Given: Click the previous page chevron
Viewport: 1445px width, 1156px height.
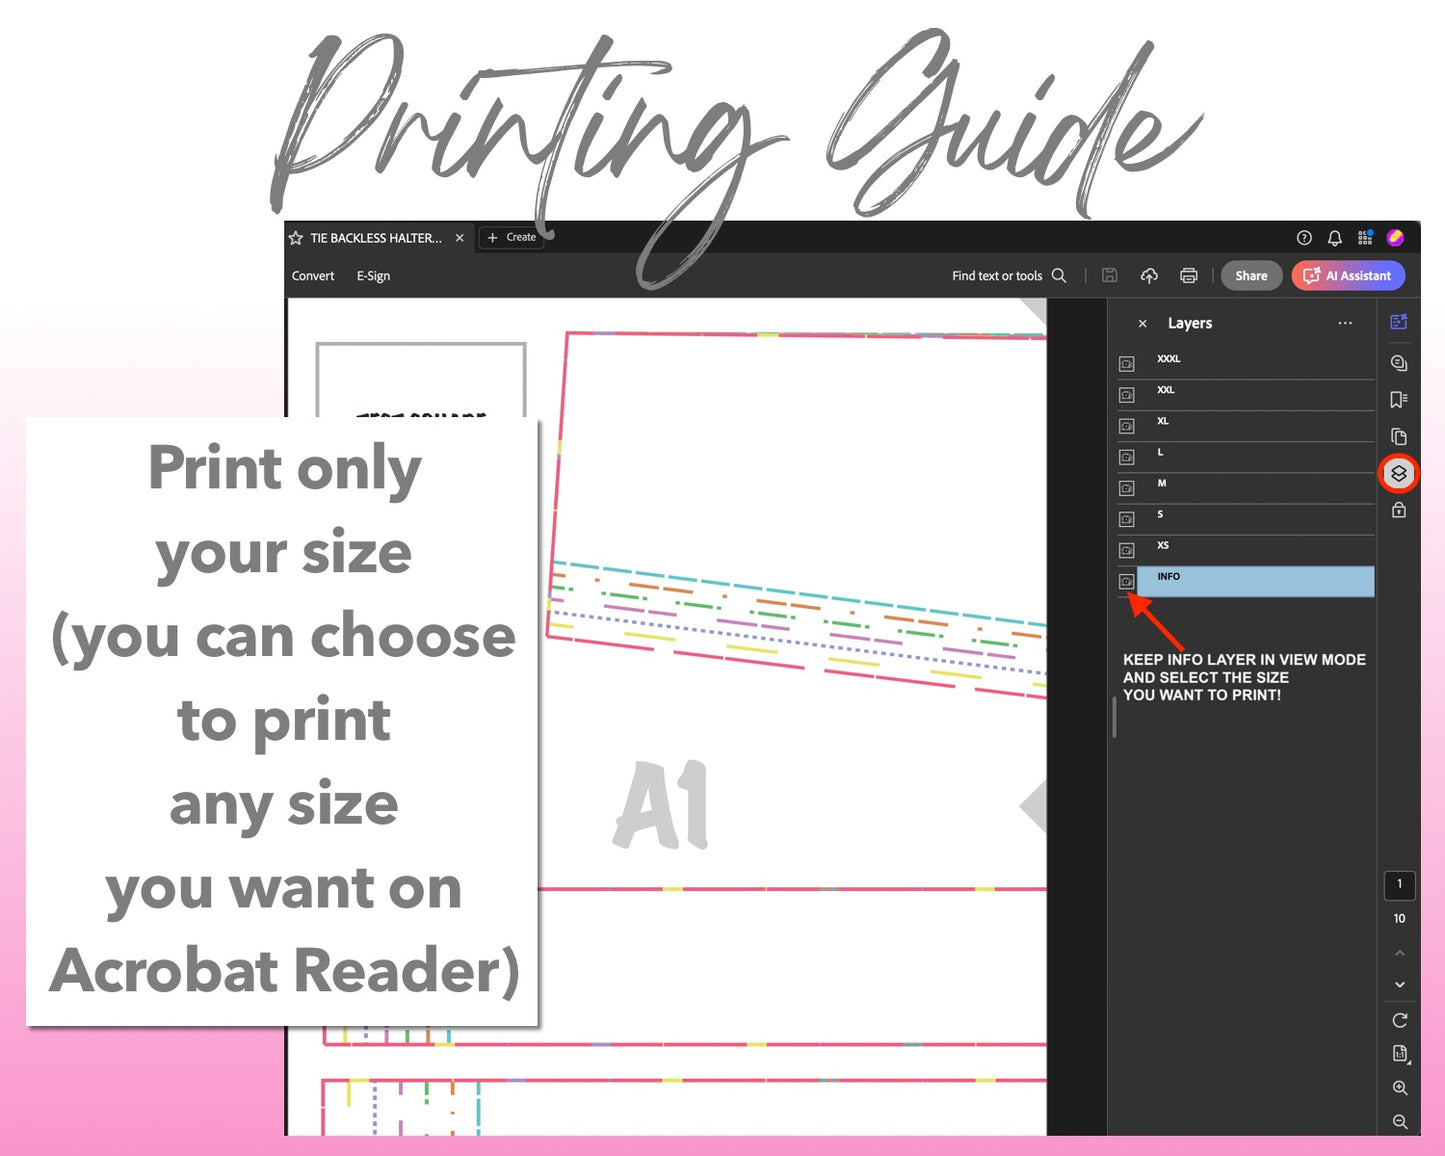Looking at the screenshot, I should coord(1399,952).
